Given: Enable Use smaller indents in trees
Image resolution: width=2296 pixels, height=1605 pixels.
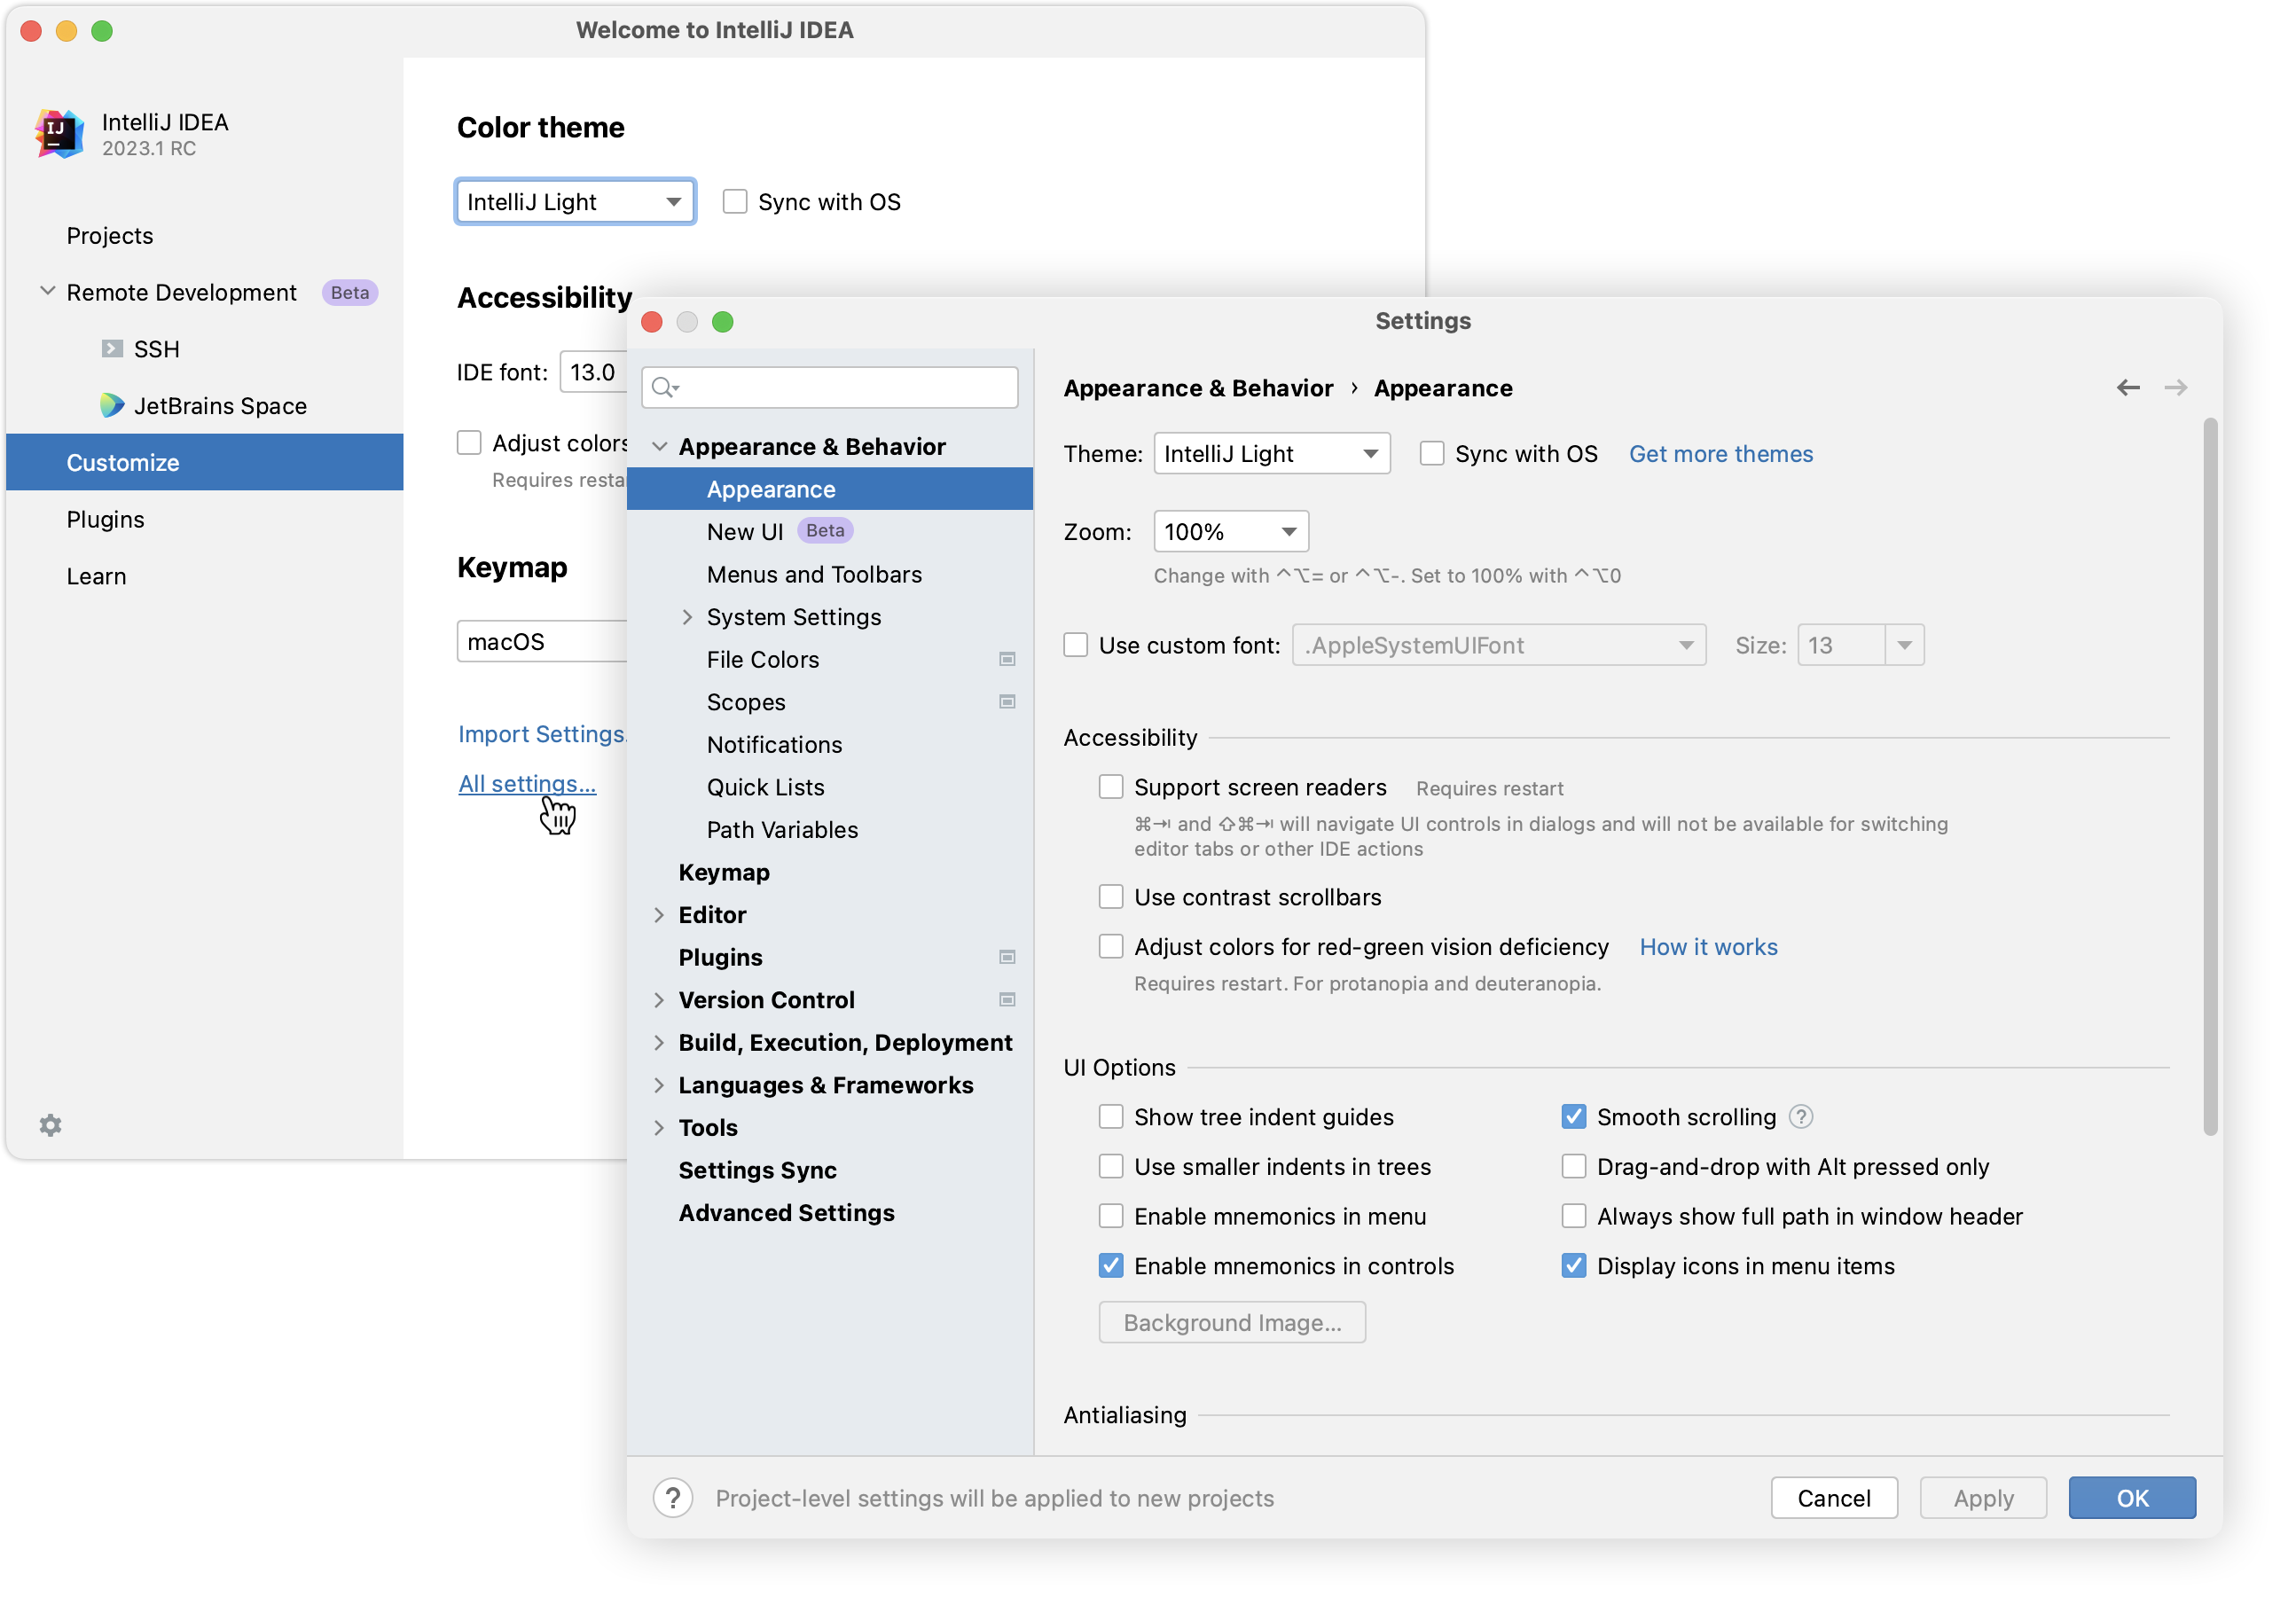Looking at the screenshot, I should pos(1111,1167).
